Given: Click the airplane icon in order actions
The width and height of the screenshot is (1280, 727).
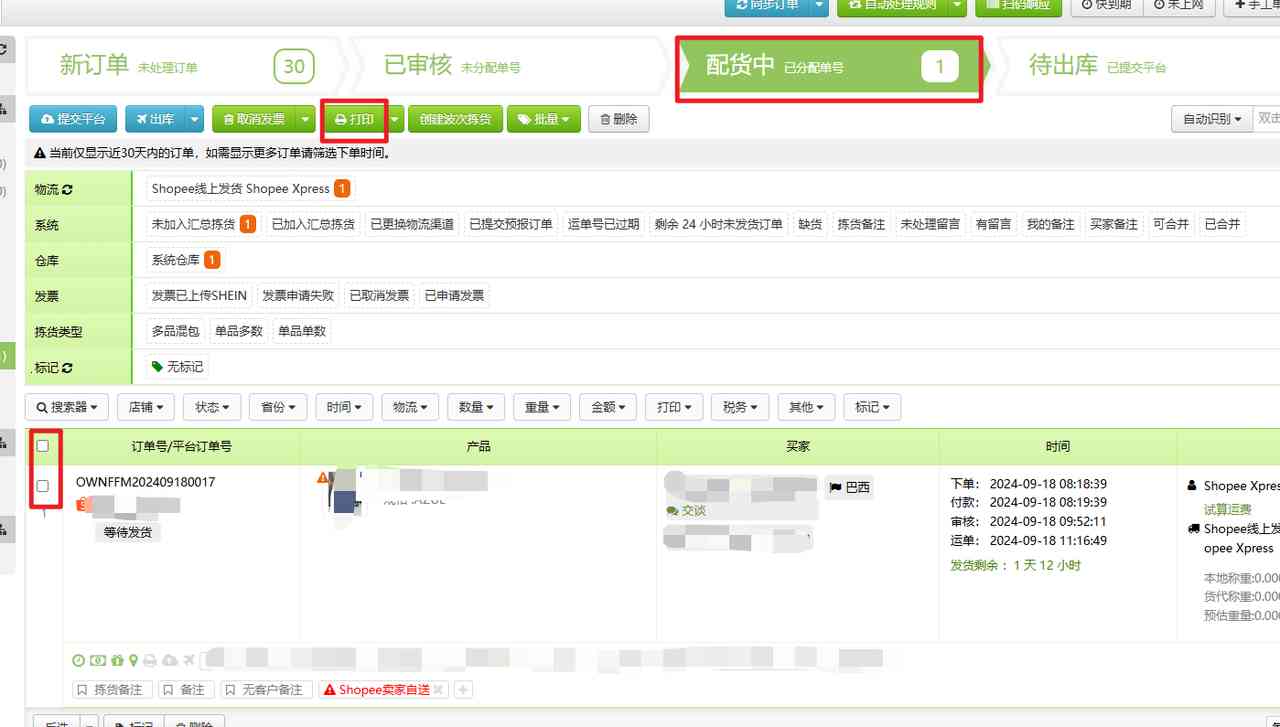Looking at the screenshot, I should (187, 660).
